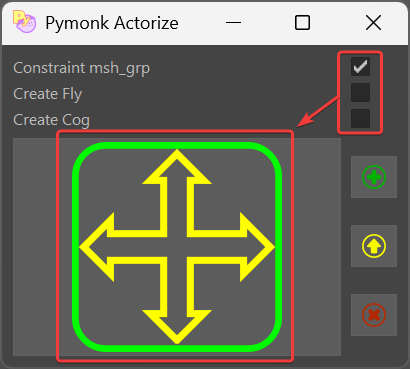Click the upward arrowhead of the yellow cross
The height and width of the screenshot is (369, 410).
coord(177,167)
